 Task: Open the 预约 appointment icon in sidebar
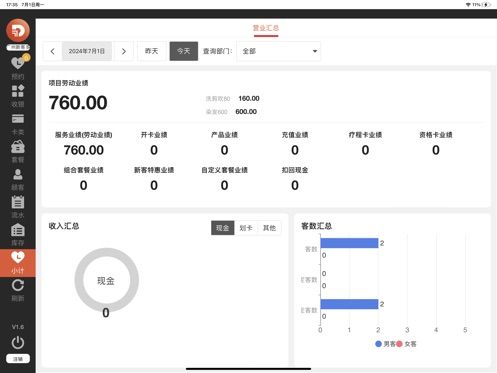tap(18, 63)
